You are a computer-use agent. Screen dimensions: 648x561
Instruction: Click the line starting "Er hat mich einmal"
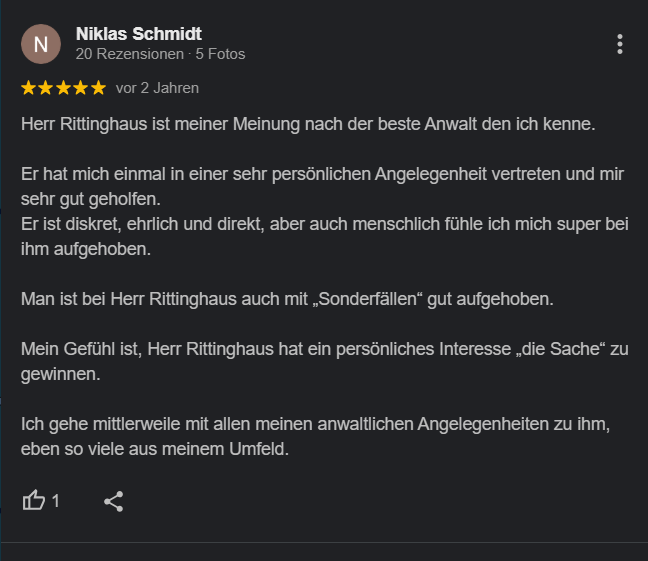322,174
